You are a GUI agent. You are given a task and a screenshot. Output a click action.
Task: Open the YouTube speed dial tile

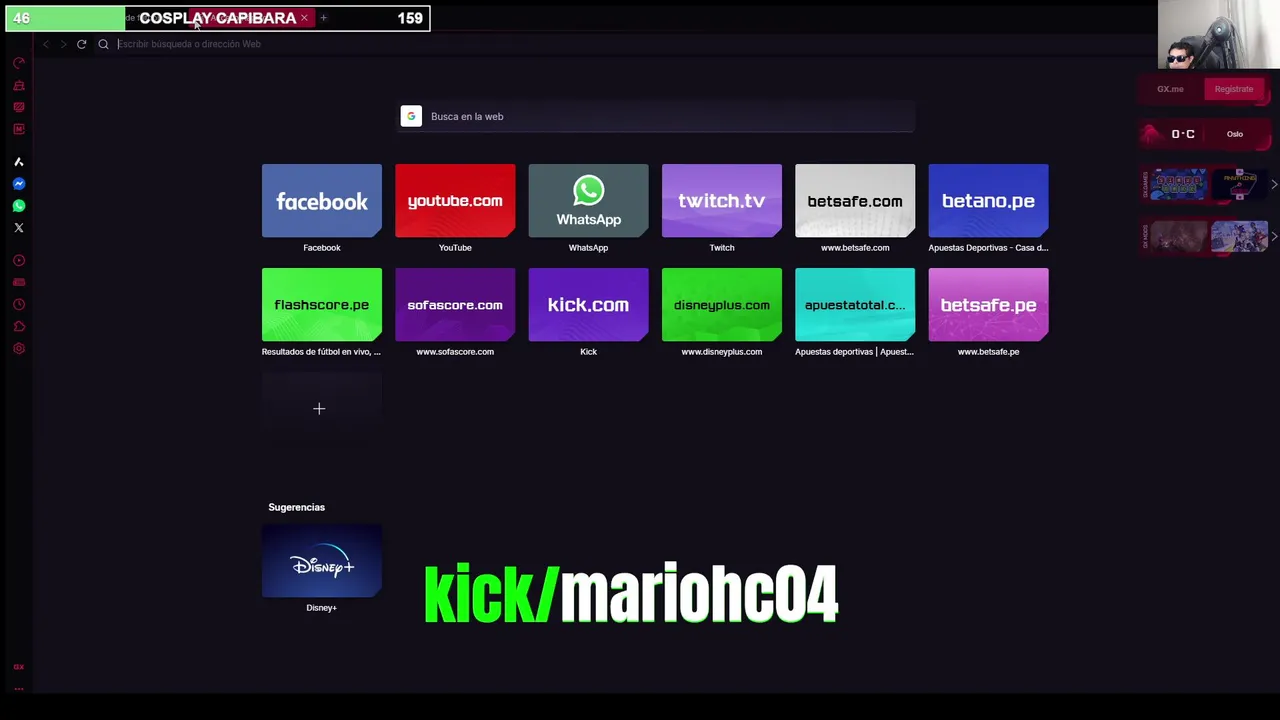[455, 201]
